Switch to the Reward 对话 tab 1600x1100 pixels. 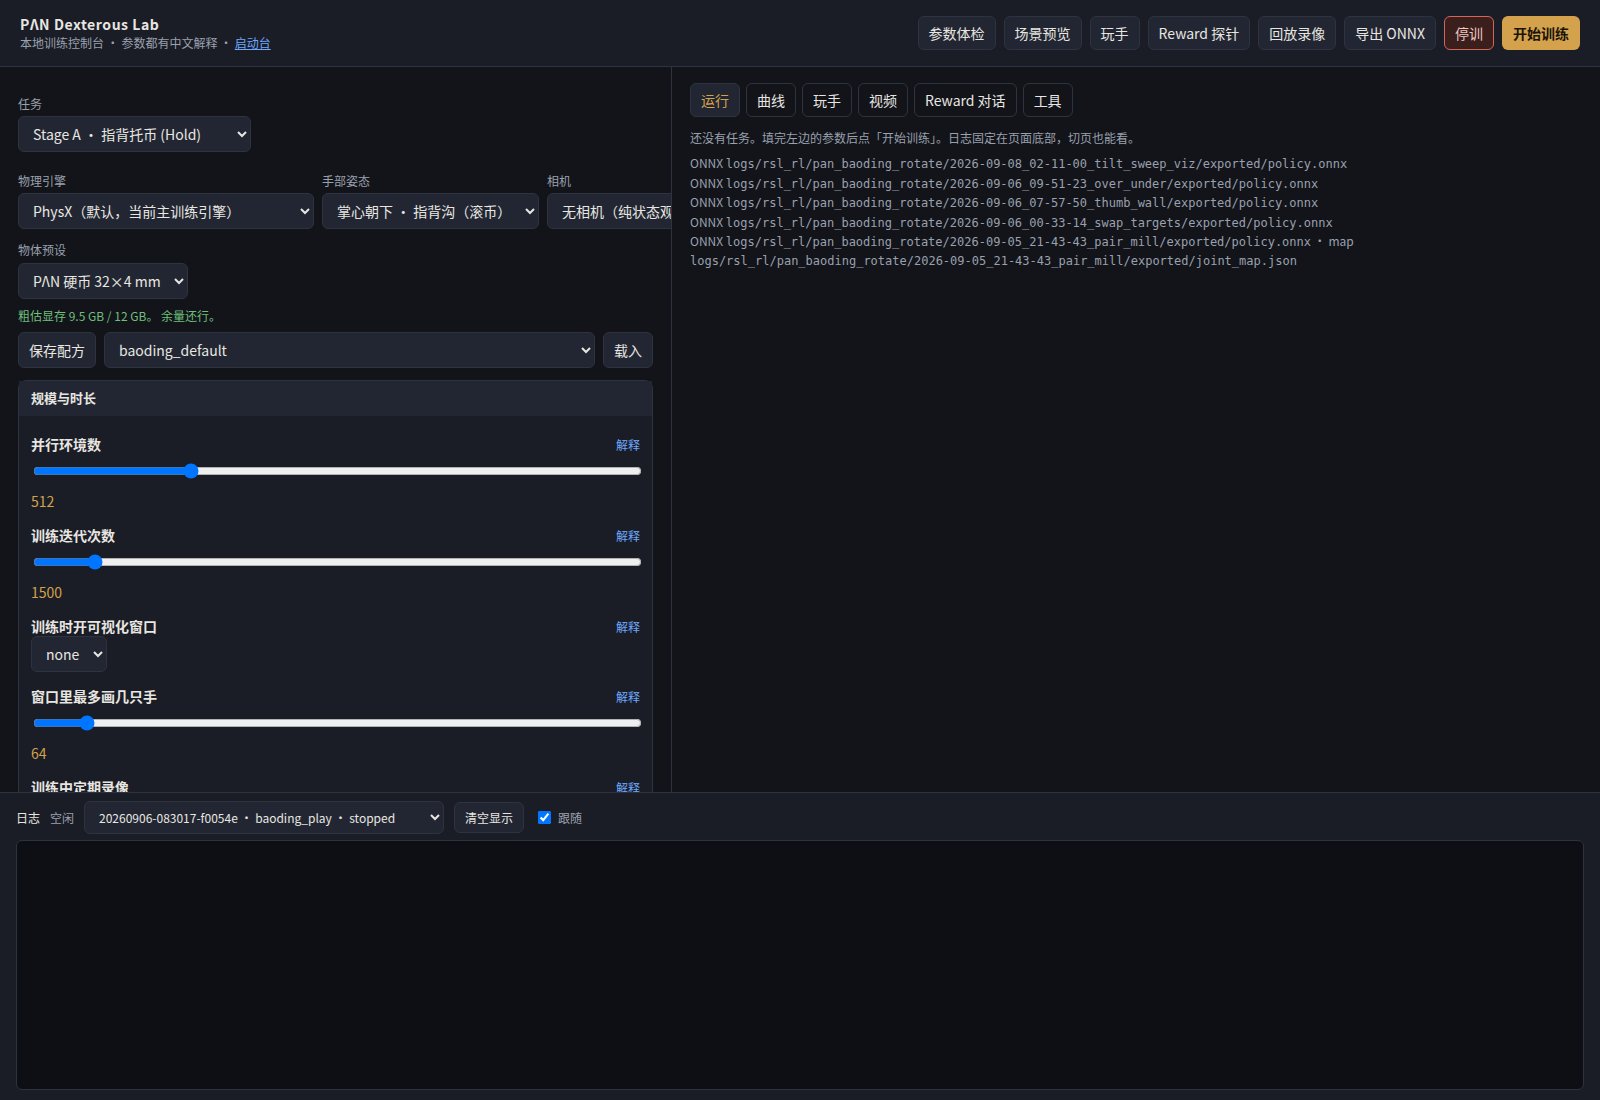965,101
